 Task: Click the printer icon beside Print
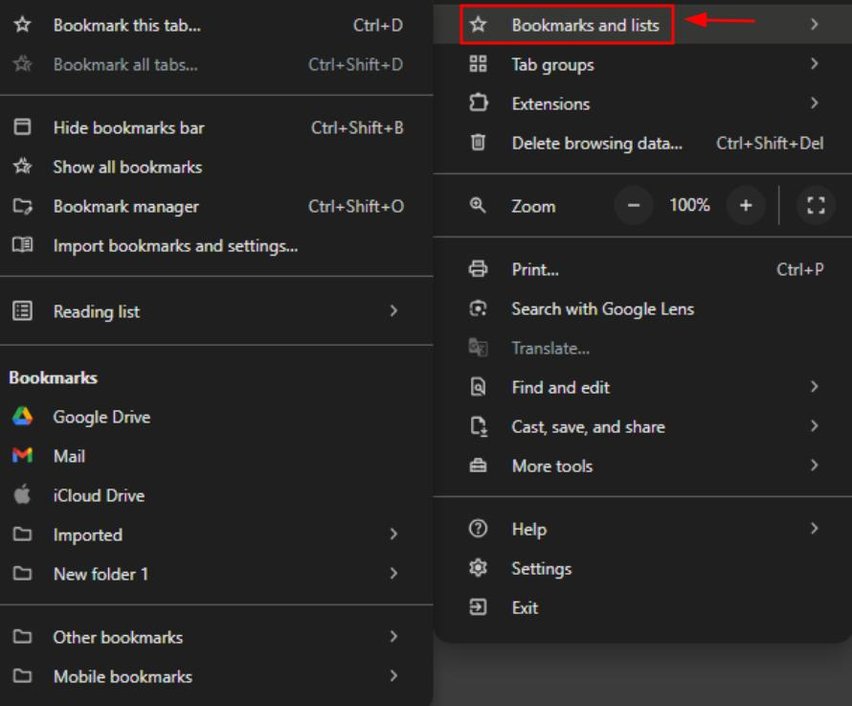pos(478,268)
